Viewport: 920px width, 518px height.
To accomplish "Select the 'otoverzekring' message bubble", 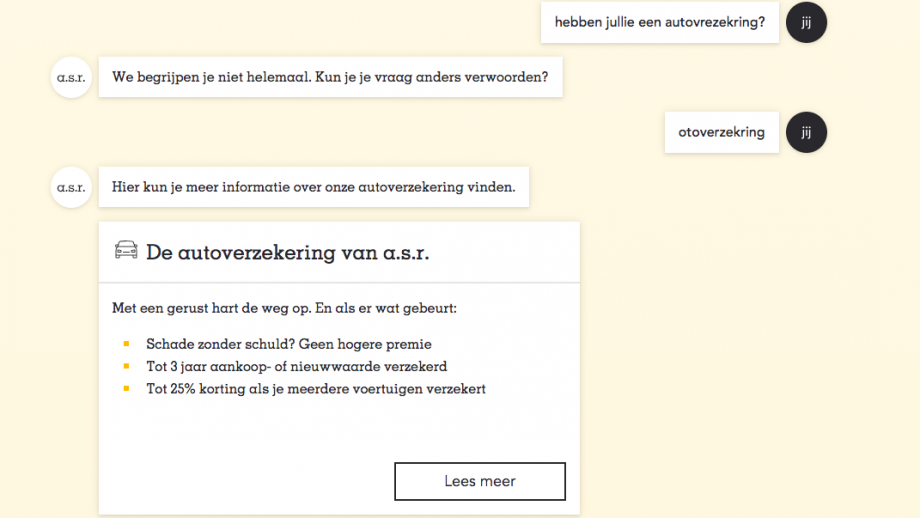I will (722, 133).
